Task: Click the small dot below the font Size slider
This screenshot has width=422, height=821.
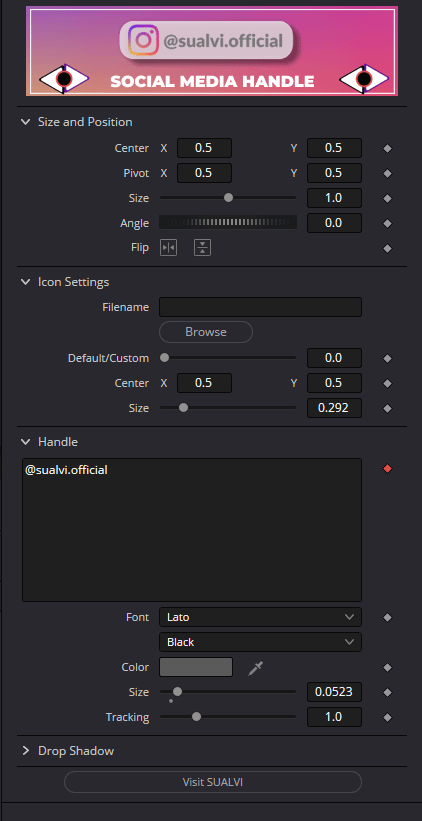Action: coord(171,701)
